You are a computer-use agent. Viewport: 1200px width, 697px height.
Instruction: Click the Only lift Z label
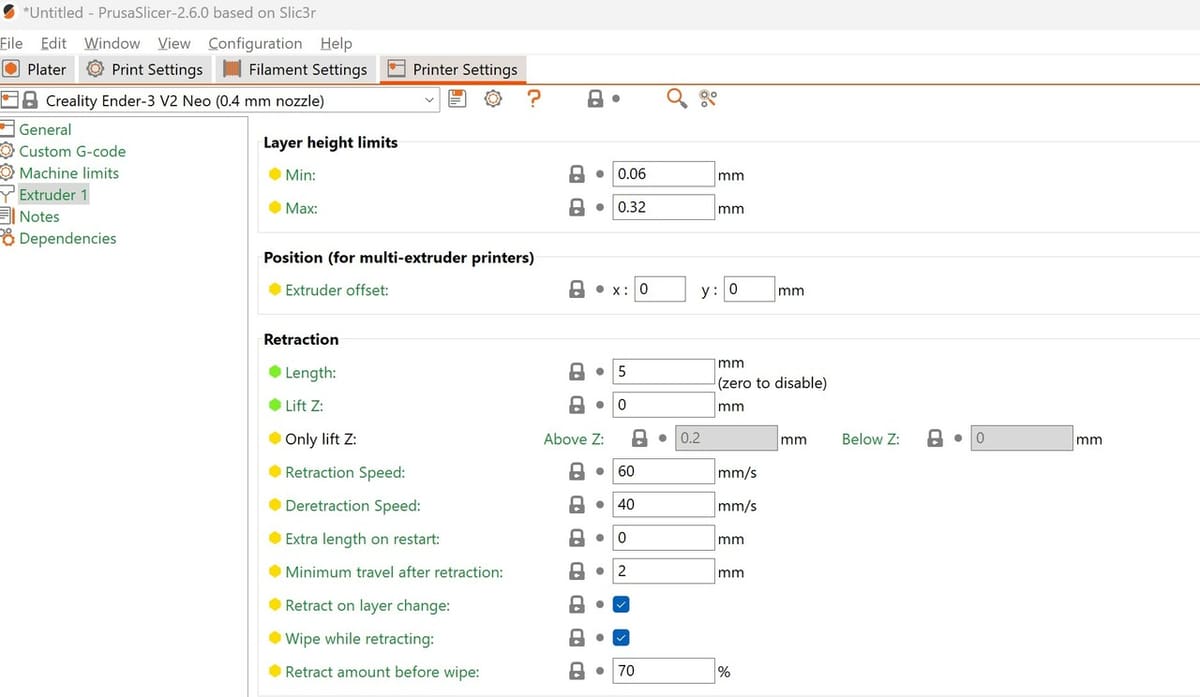[x=321, y=439]
